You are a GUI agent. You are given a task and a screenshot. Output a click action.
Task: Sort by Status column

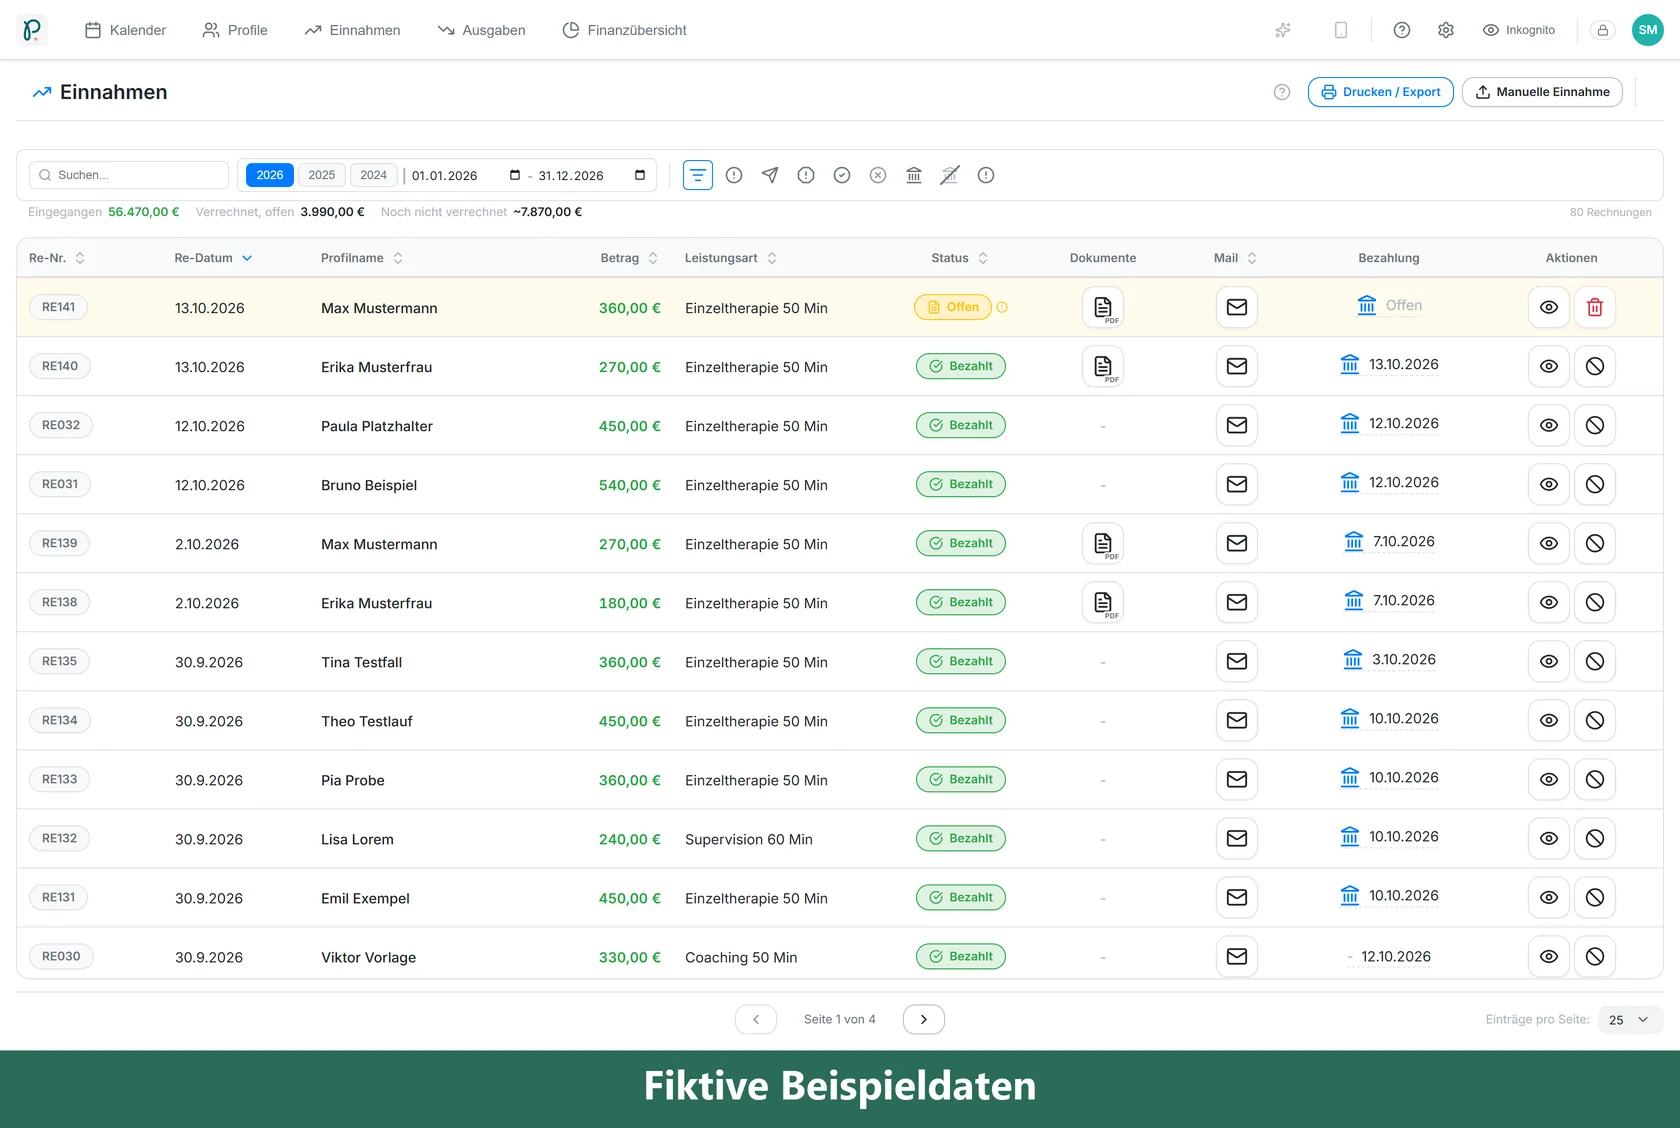[959, 258]
